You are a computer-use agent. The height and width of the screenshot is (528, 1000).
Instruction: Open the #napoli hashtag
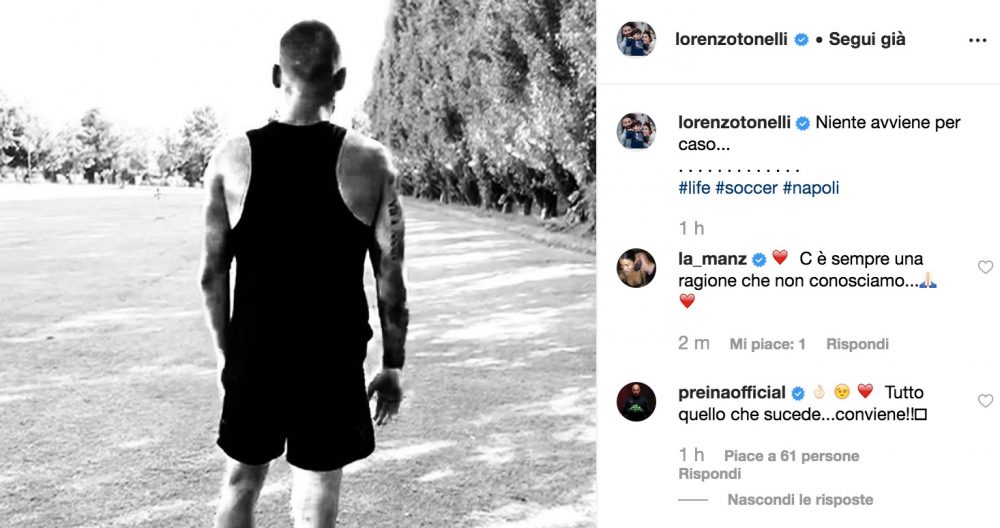tap(811, 188)
